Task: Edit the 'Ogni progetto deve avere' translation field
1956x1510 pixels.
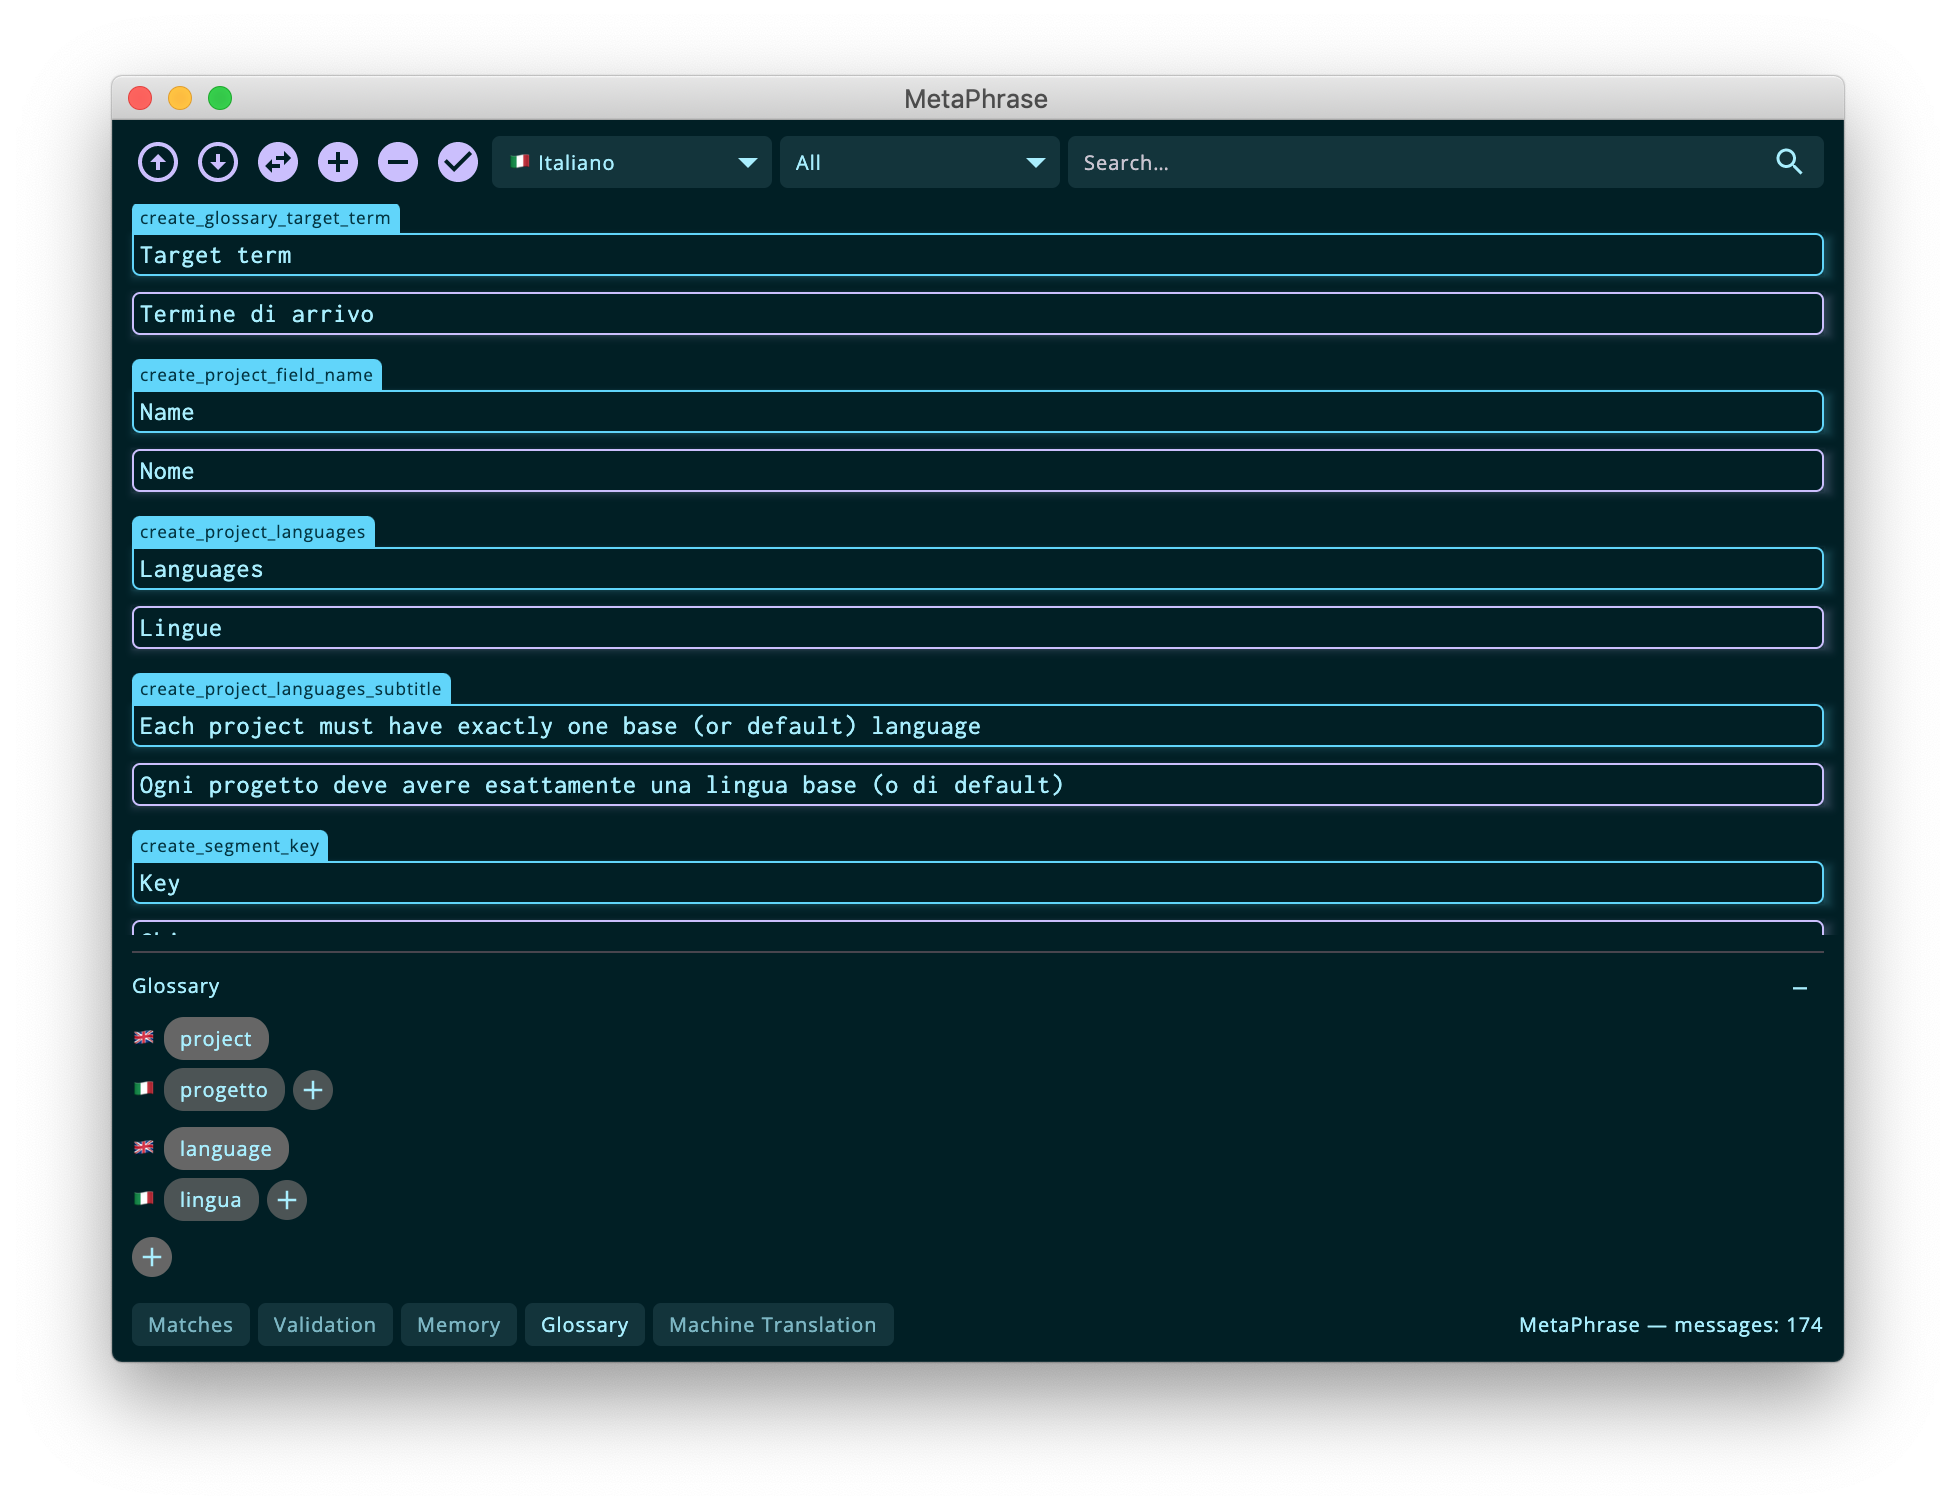Action: [x=978, y=785]
